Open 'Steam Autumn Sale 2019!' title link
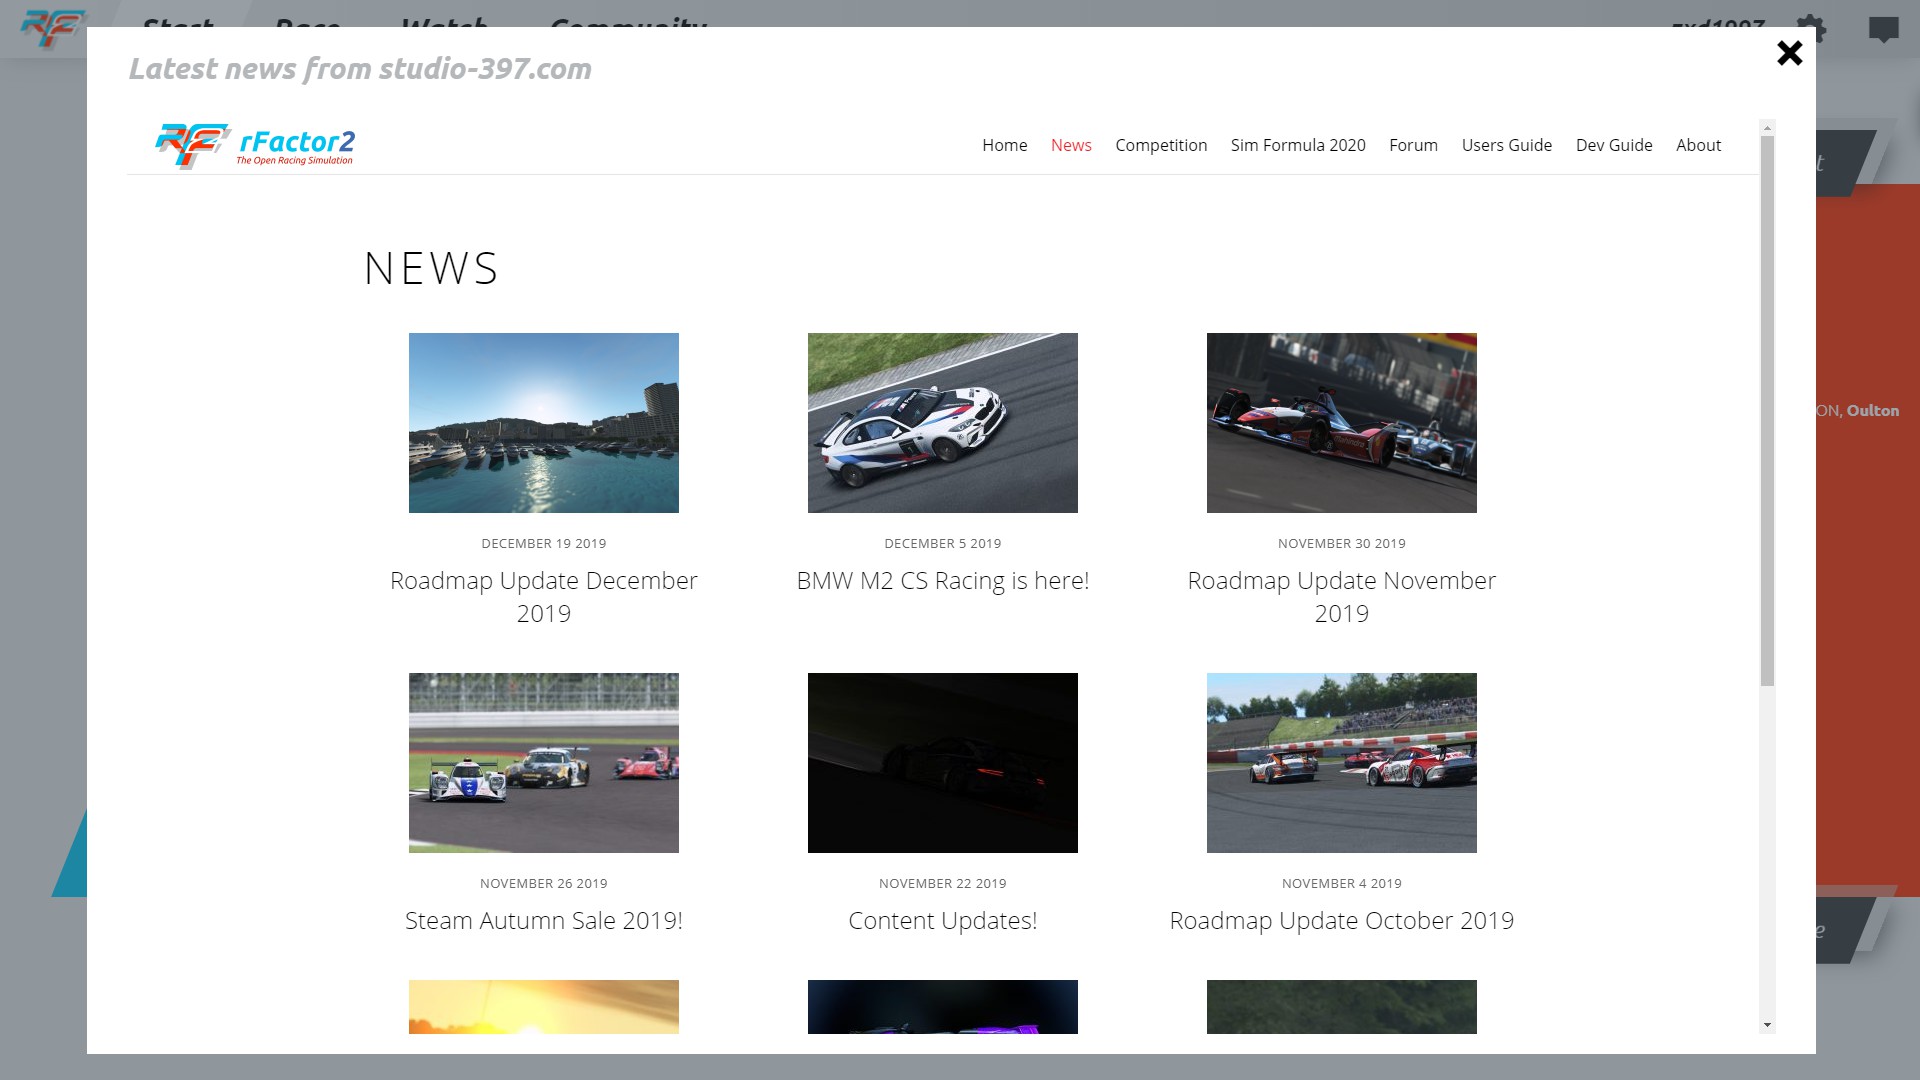Image resolution: width=1920 pixels, height=1080 pixels. [544, 921]
